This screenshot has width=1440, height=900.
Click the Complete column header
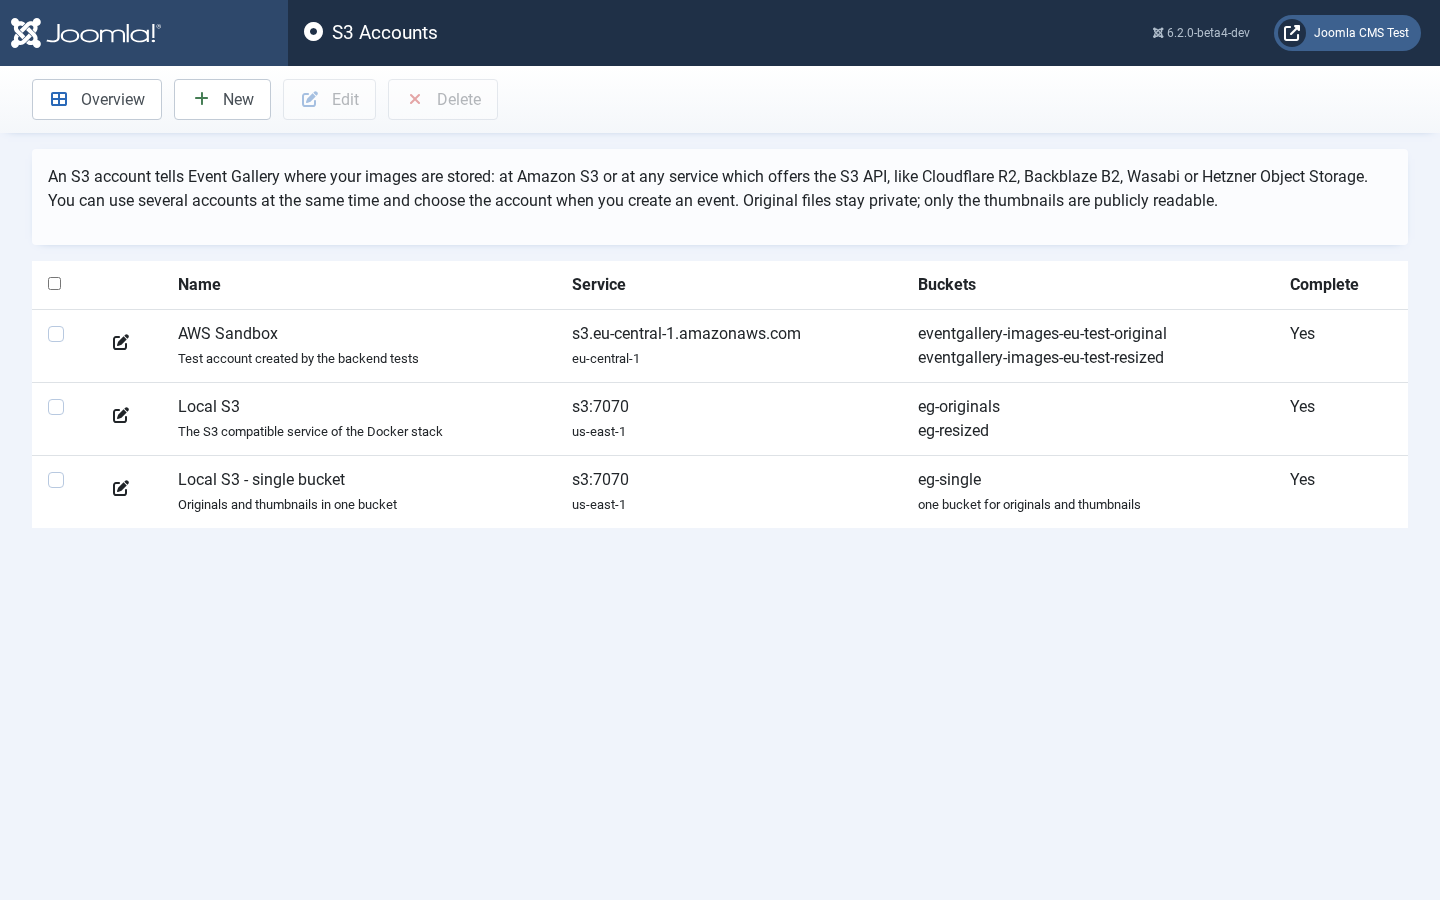(x=1324, y=284)
